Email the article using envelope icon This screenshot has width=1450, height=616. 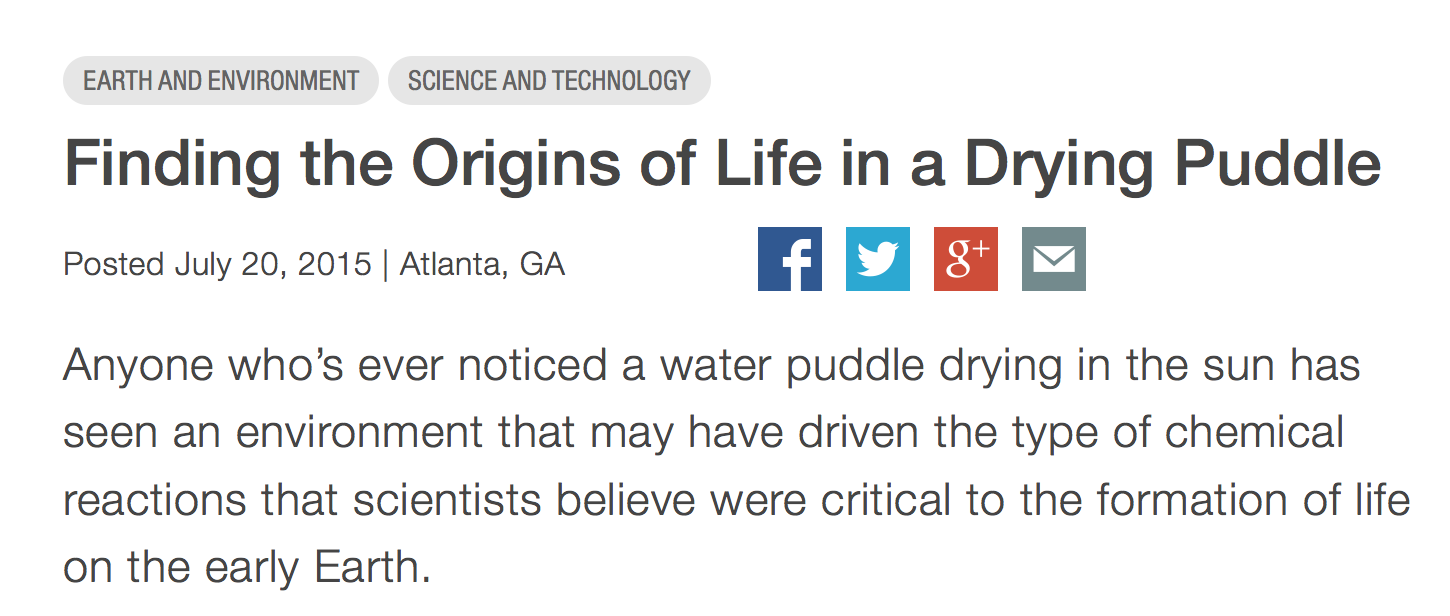click(x=1054, y=259)
